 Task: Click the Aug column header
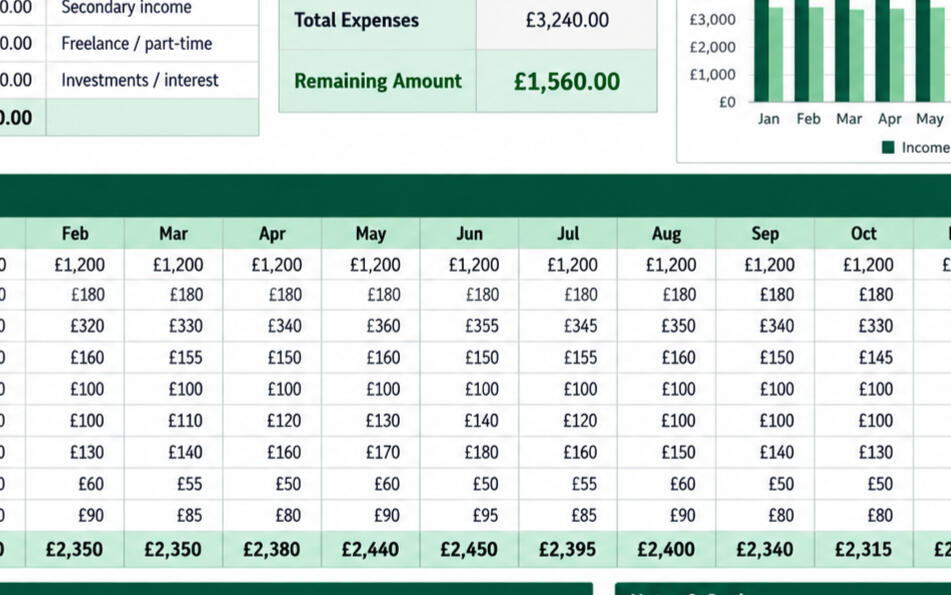click(667, 234)
